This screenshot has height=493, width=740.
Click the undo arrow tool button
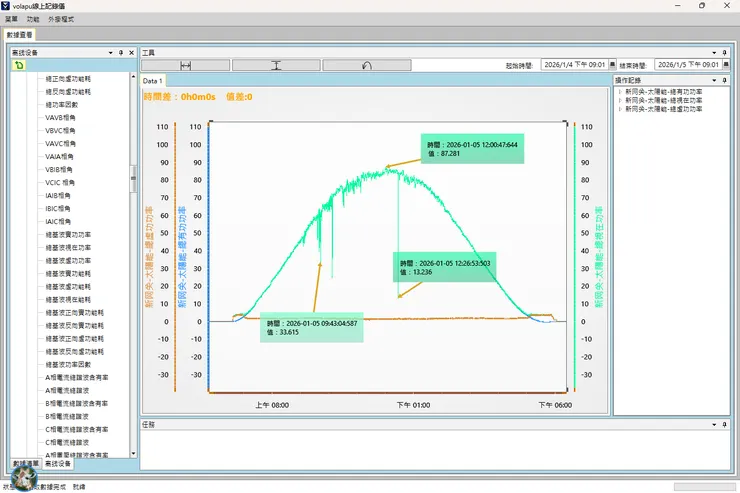tap(367, 65)
